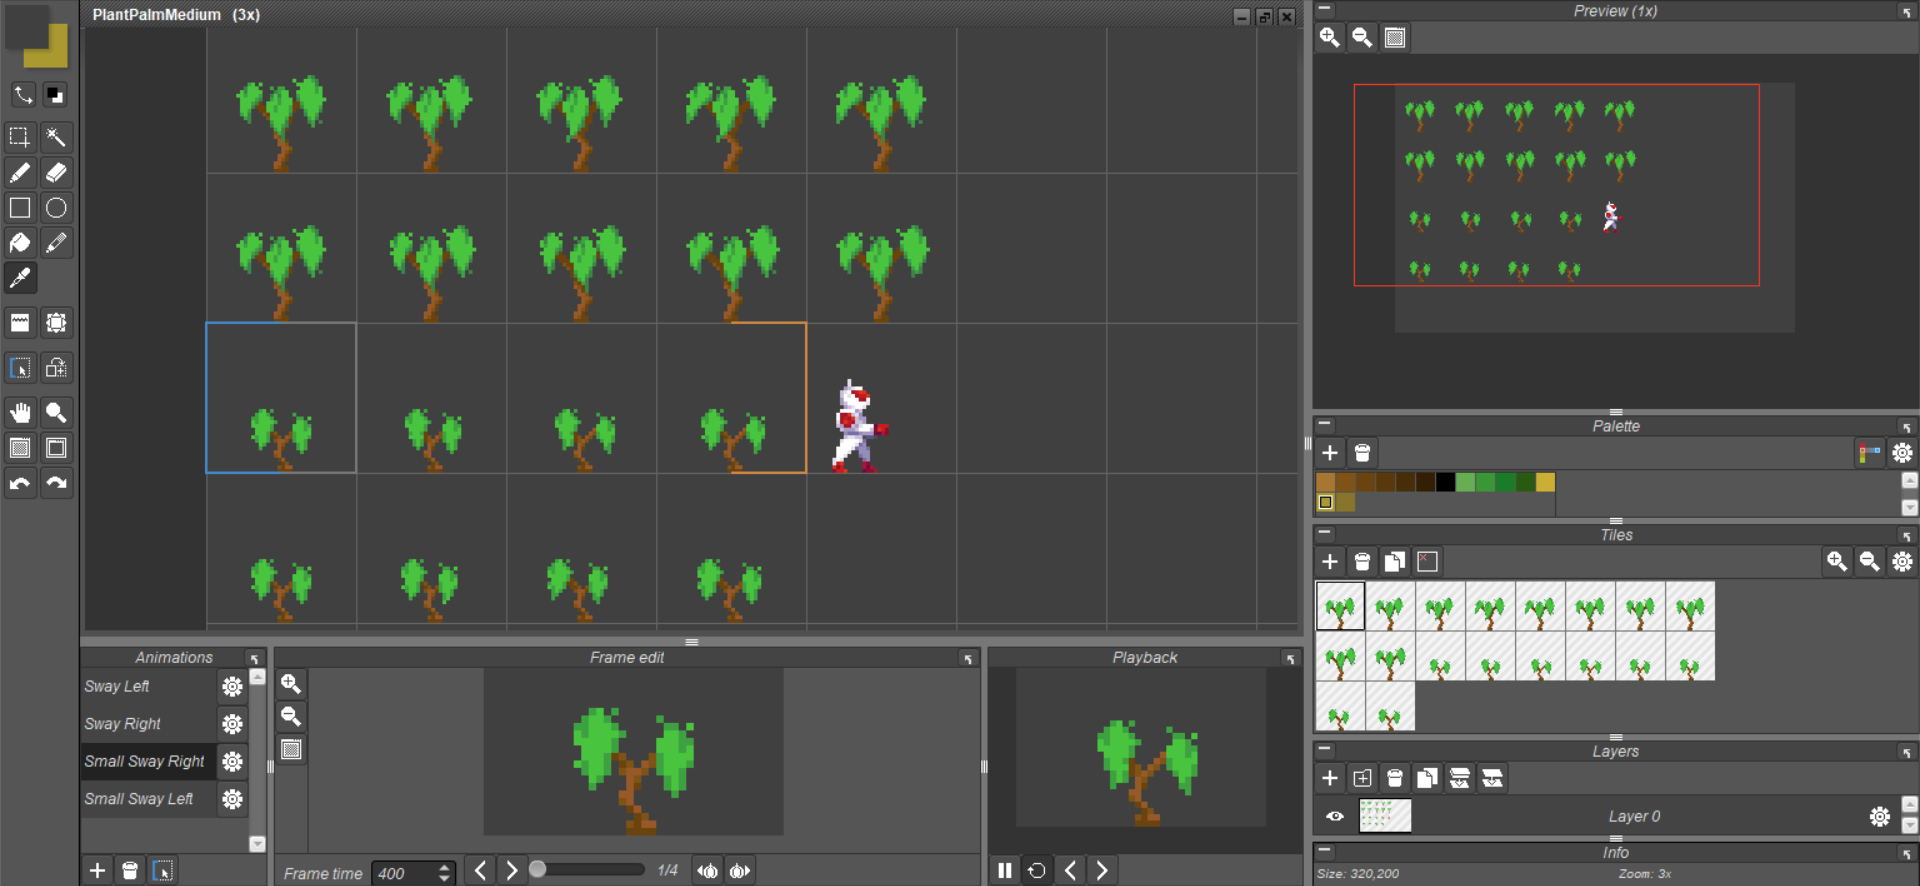Toggle loop playback button

1037,870
